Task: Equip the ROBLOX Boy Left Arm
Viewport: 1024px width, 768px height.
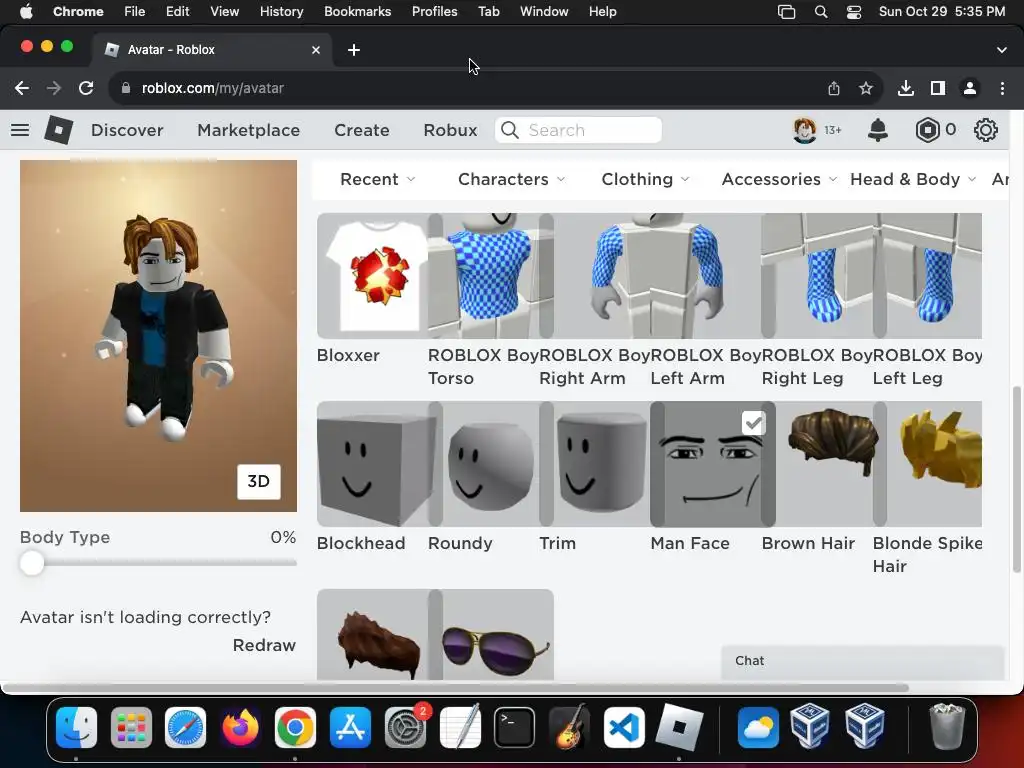Action: pyautogui.click(x=706, y=276)
